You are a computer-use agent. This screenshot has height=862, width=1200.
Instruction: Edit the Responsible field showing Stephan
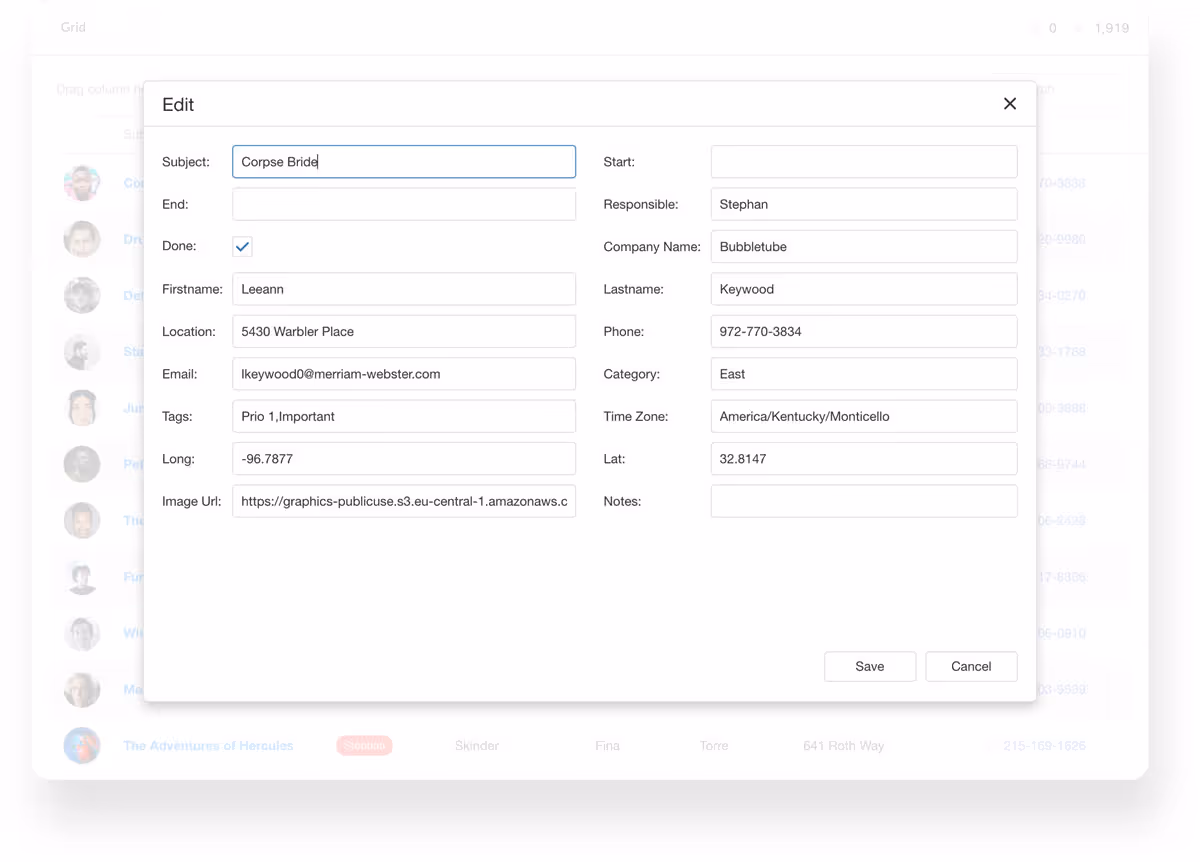[864, 204]
